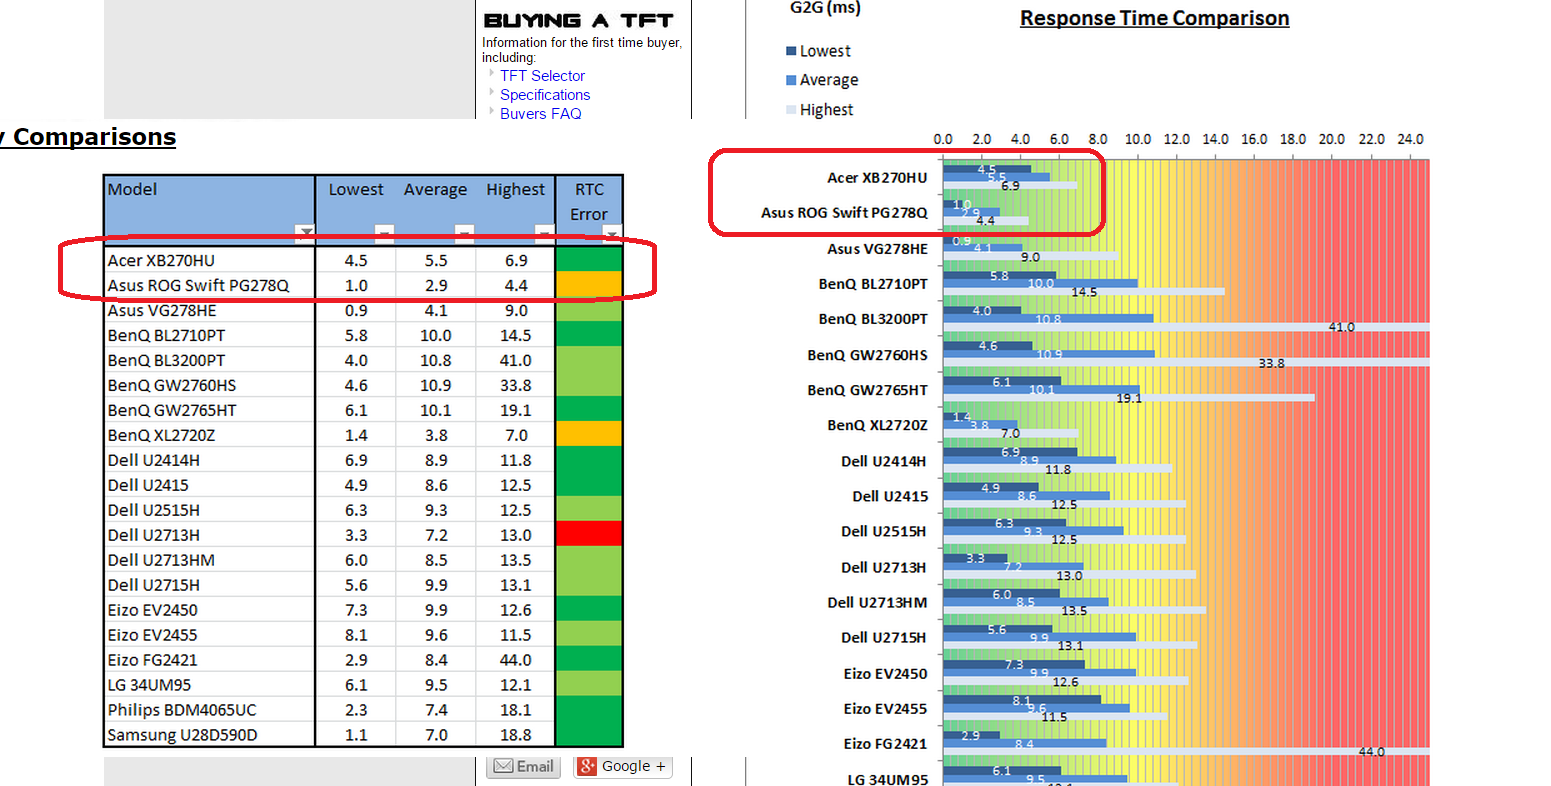The width and height of the screenshot is (1551, 786).
Task: Click the red RTC Error cell for Dell U2713H
Action: pyautogui.click(x=589, y=535)
